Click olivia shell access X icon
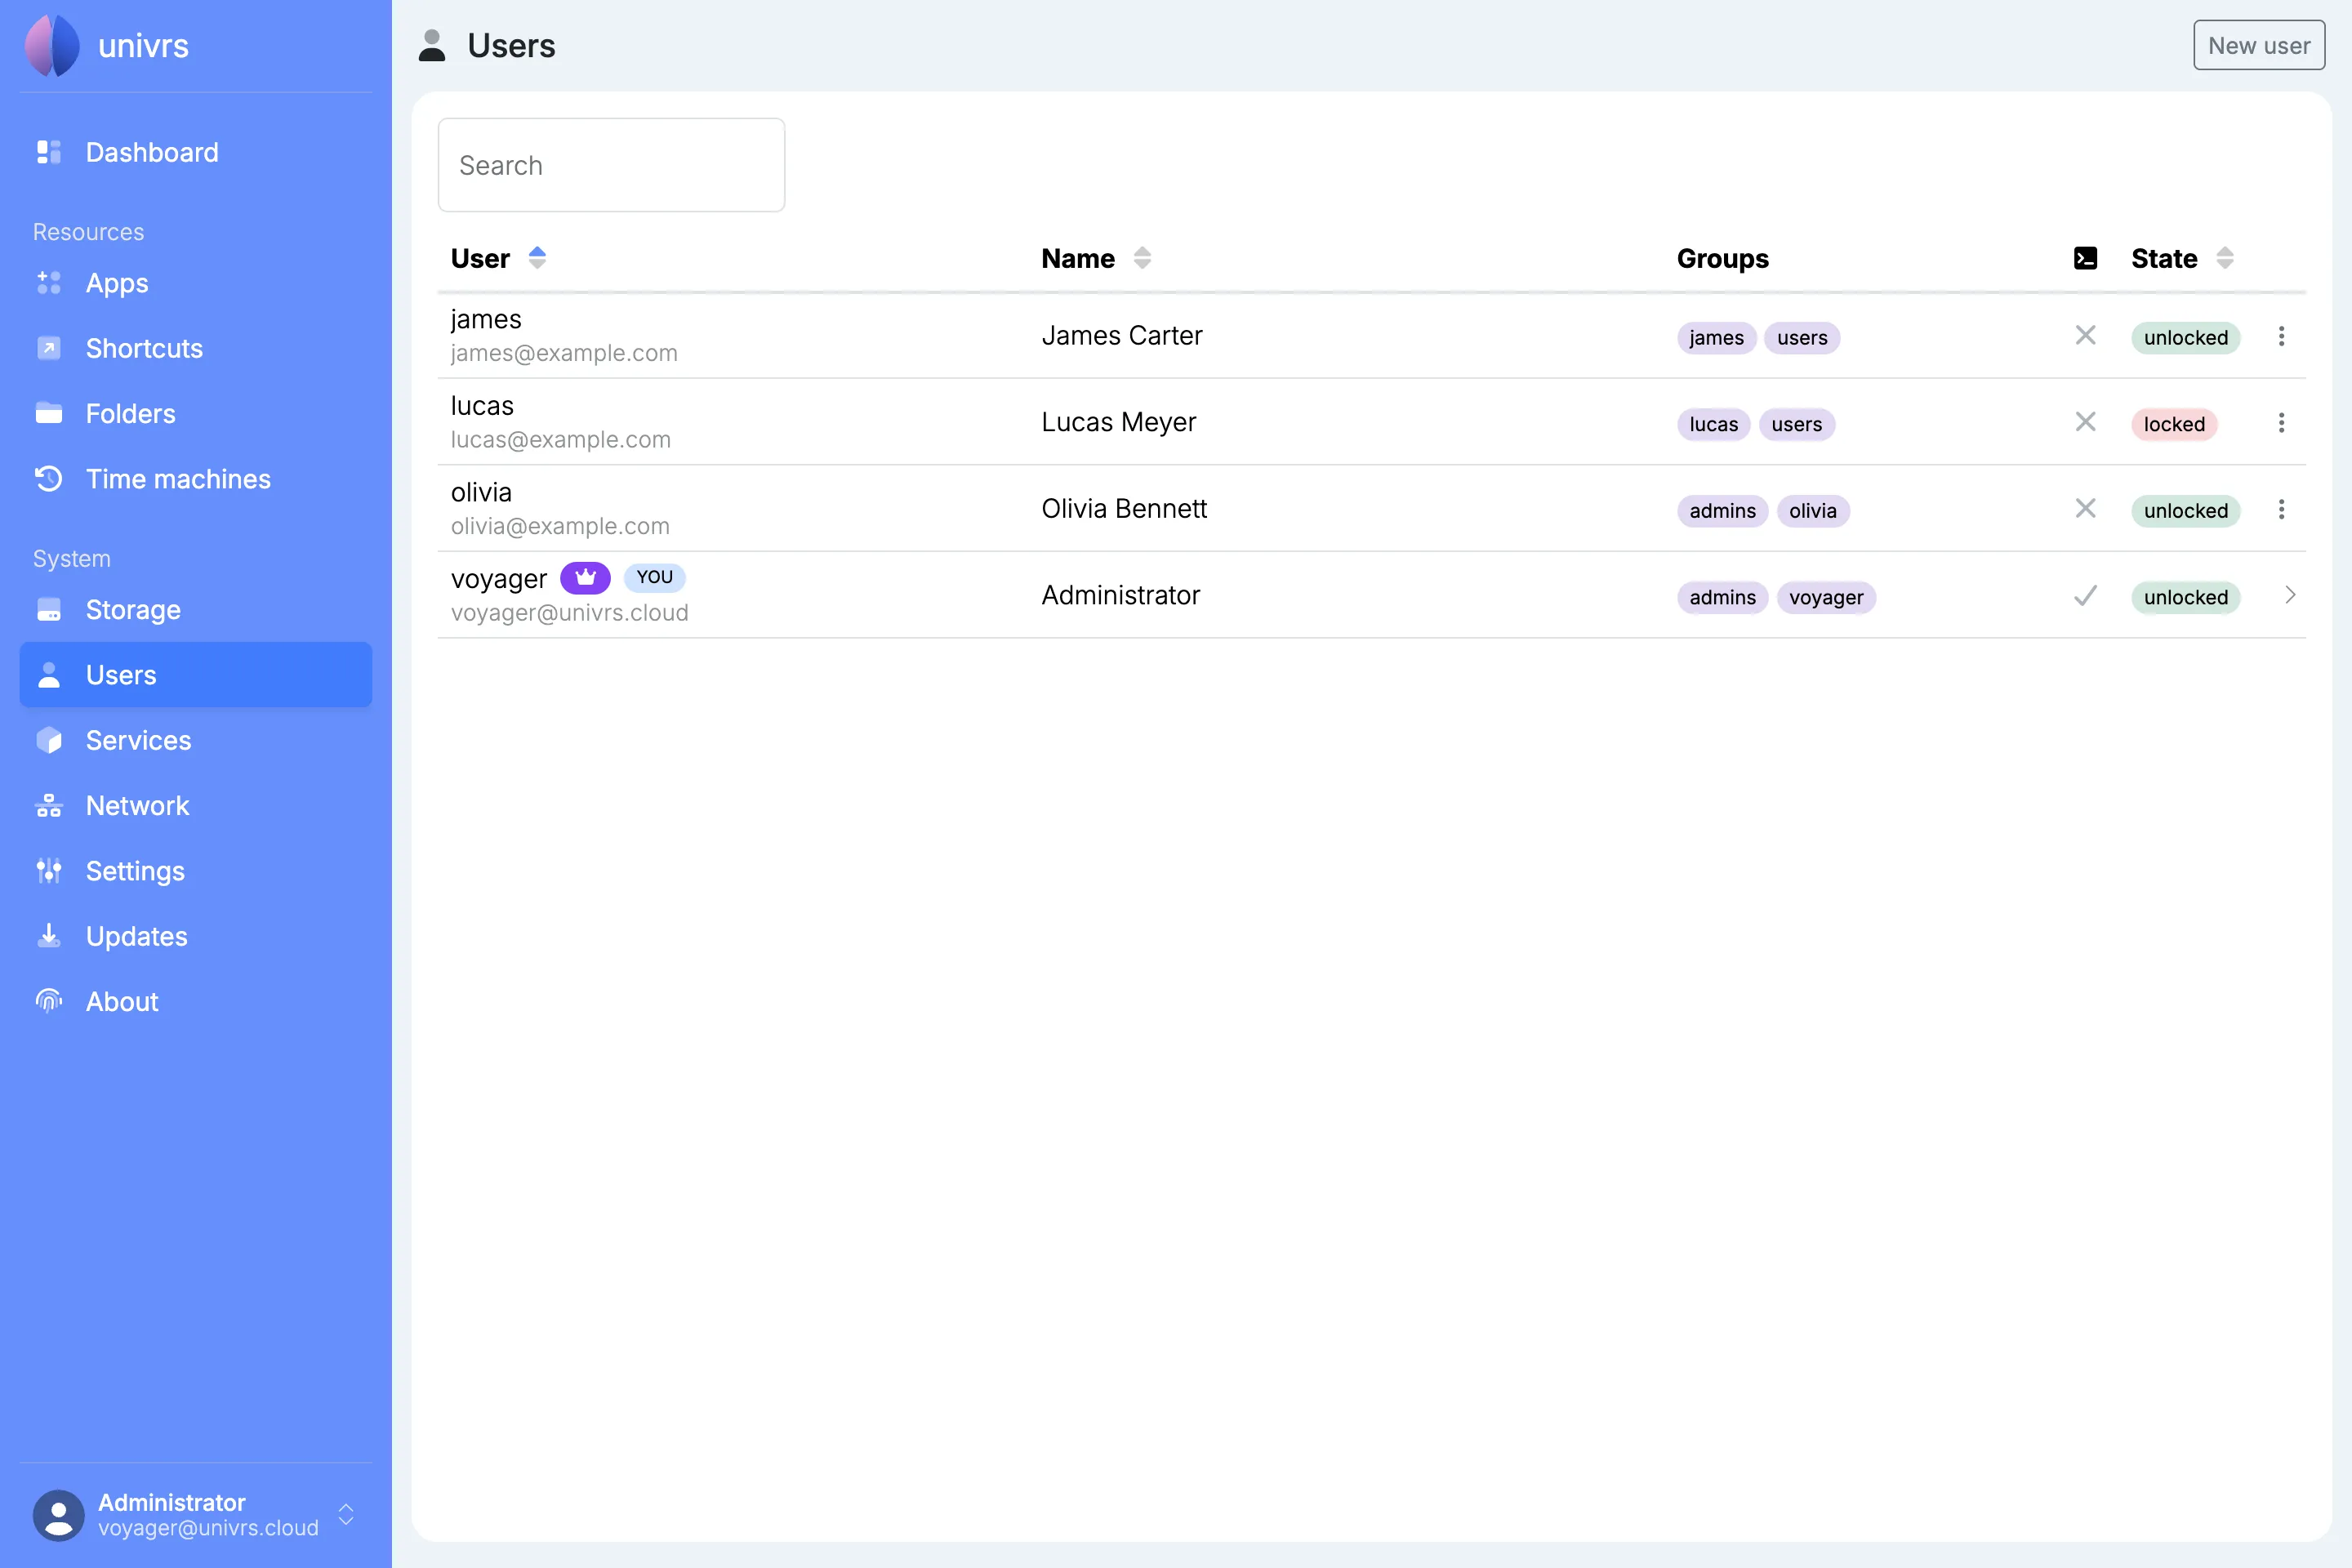 point(2085,508)
